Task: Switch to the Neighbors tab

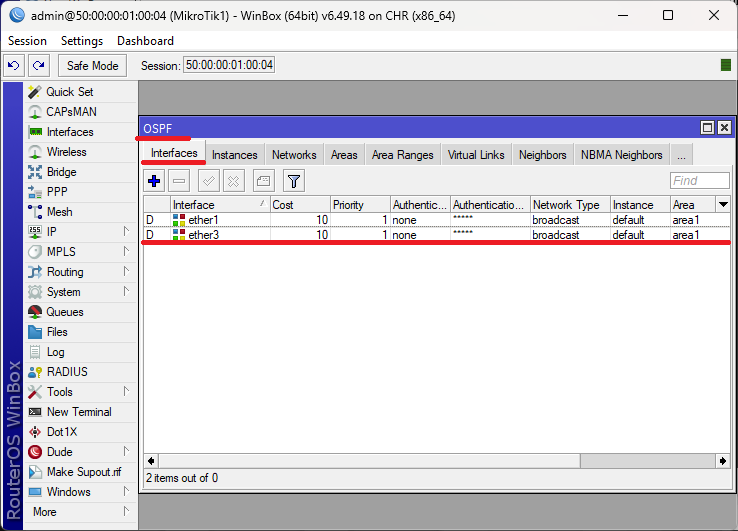Action: [542, 155]
